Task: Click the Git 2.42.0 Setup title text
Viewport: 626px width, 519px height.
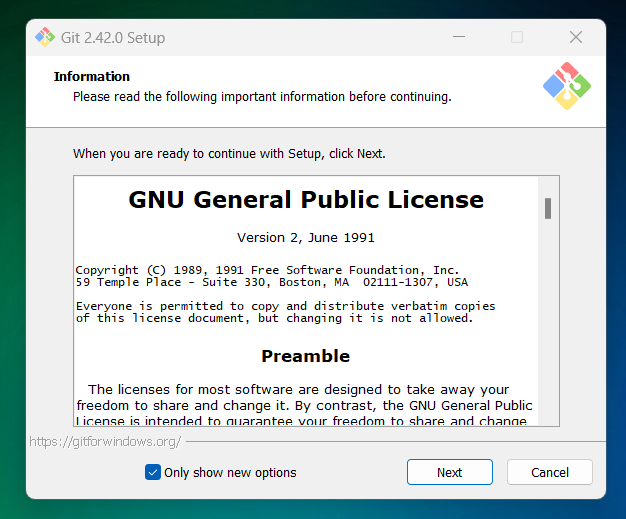Action: [113, 38]
